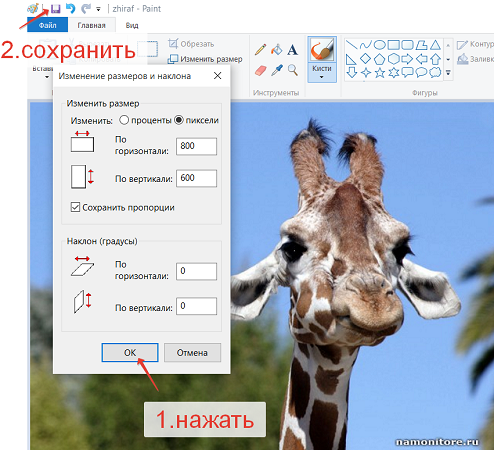The height and width of the screenshot is (450, 494).
Task: Open the Контур outline dropdown
Action: click(x=475, y=44)
